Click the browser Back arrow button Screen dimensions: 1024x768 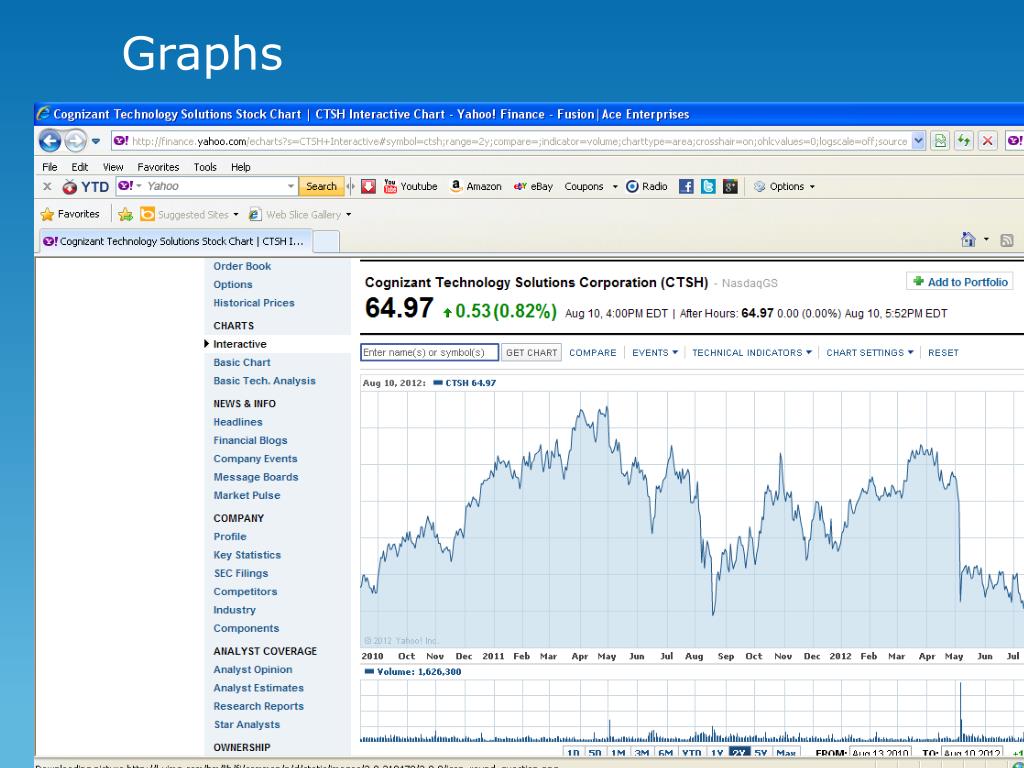coord(50,140)
